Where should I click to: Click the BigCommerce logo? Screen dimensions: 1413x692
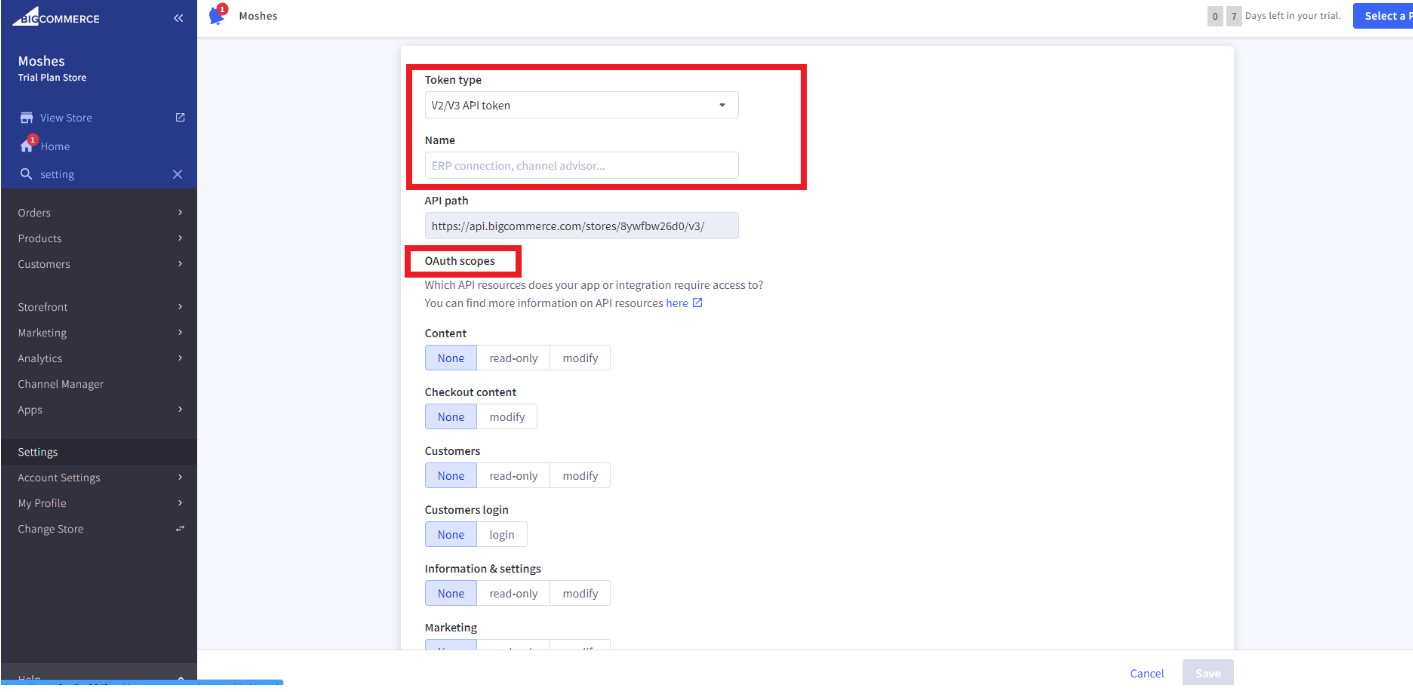tap(56, 18)
